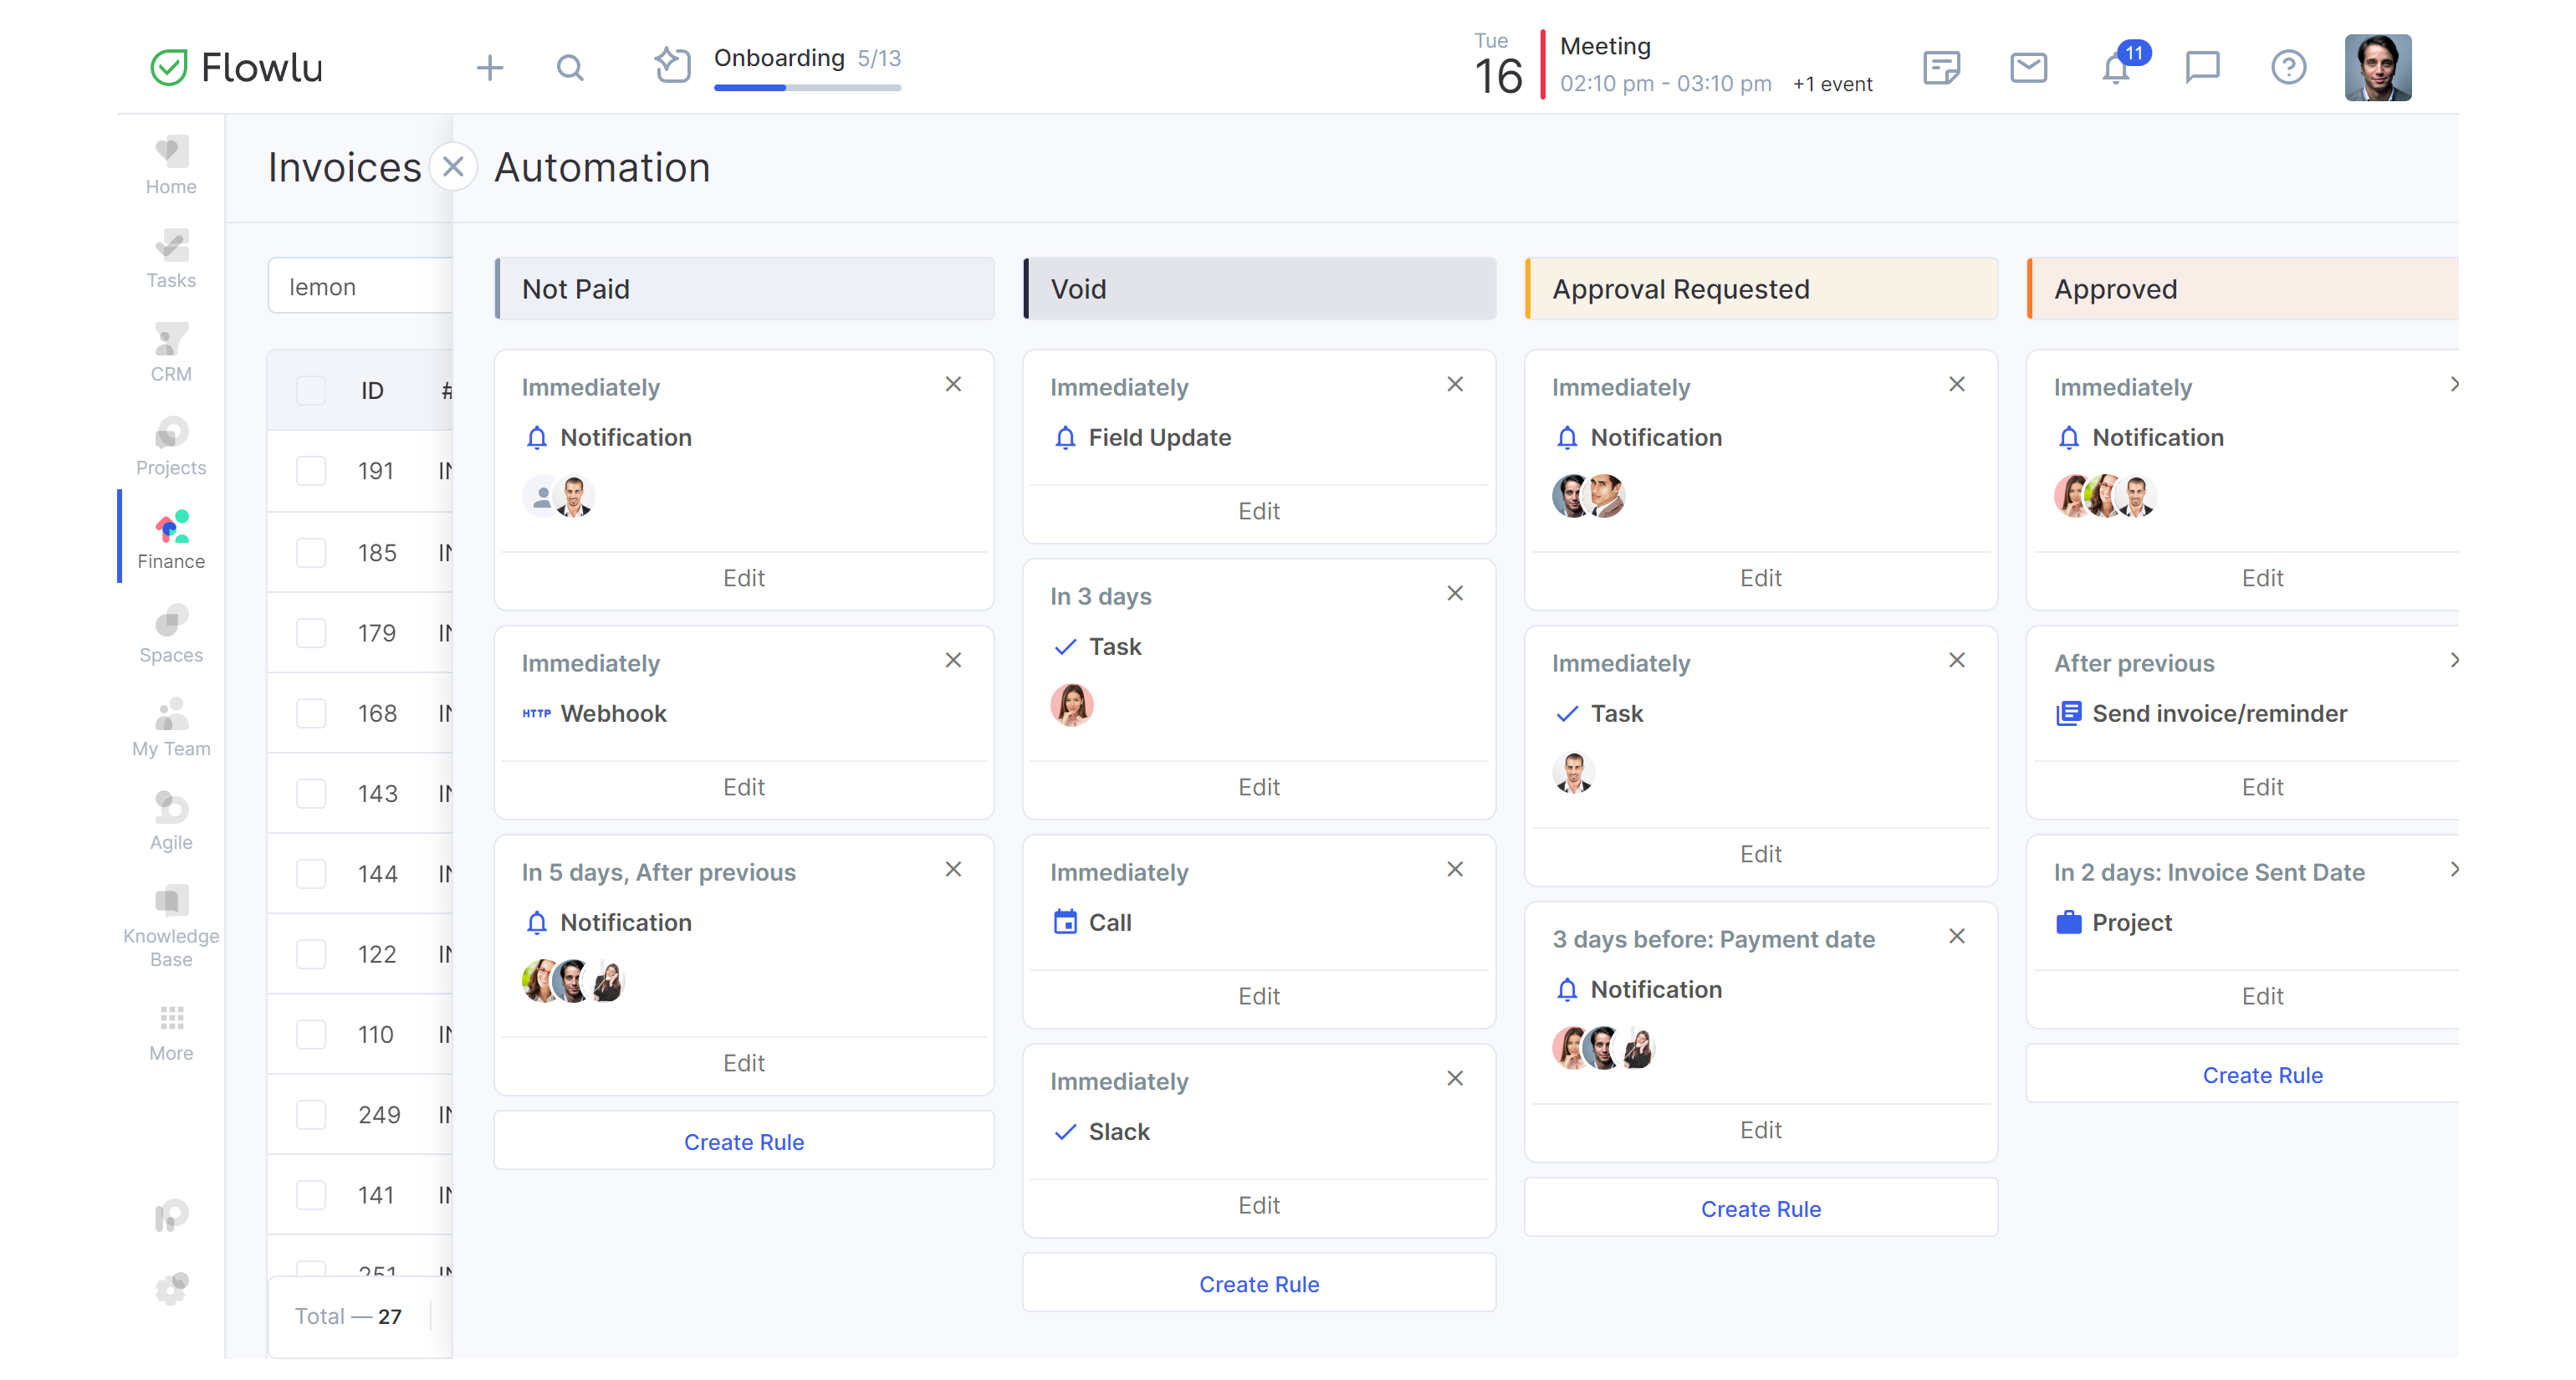The image size is (2576, 1380).
Task: Tick checkbox for invoice 179
Action: pos(311,632)
